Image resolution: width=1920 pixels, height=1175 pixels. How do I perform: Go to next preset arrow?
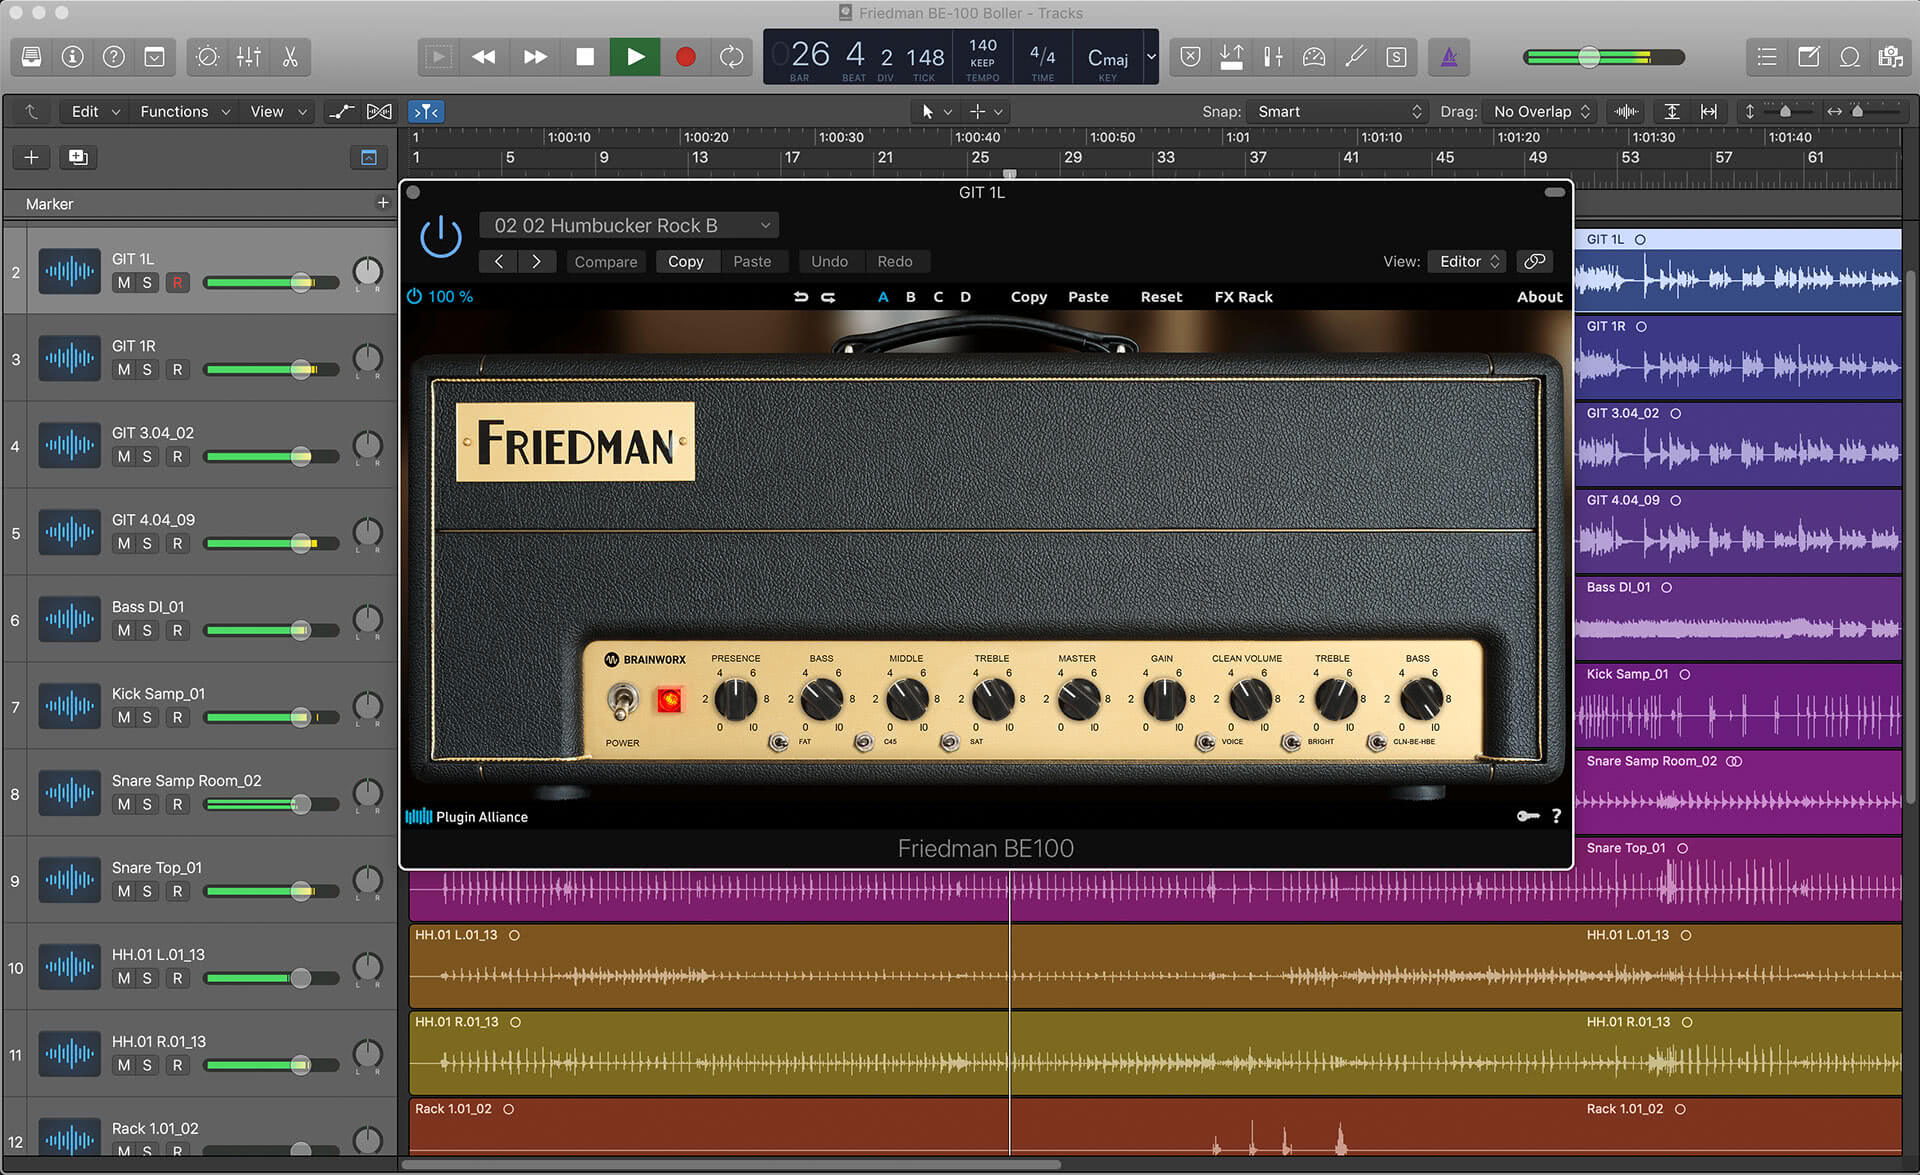[537, 261]
